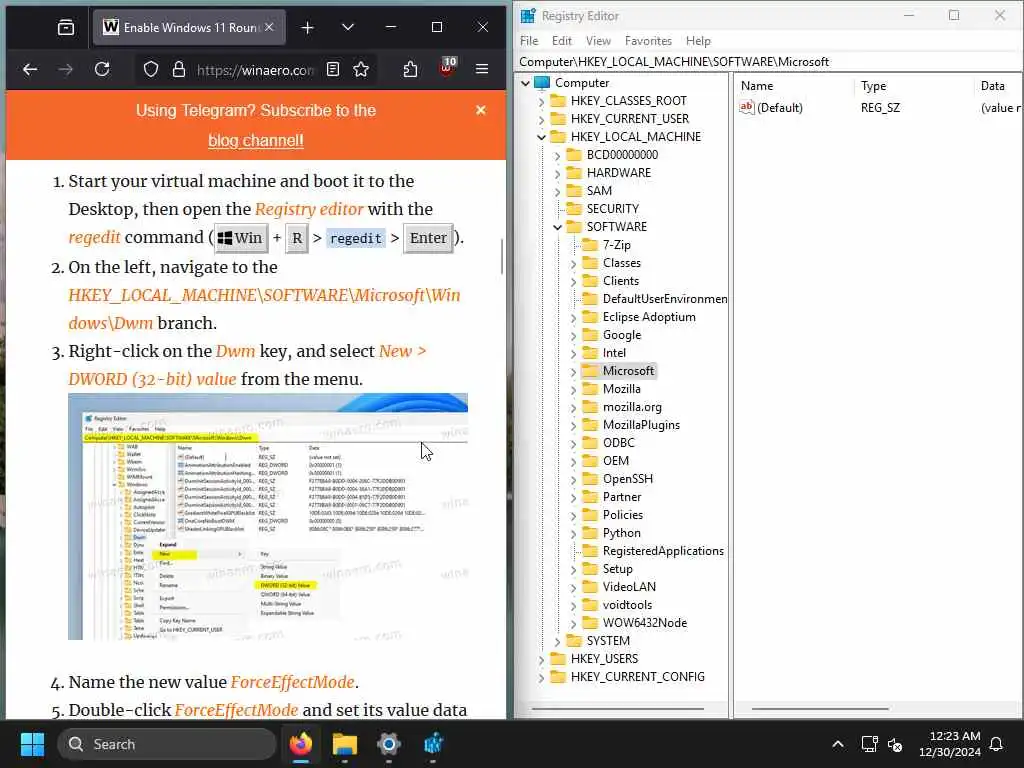Click tree pane horizontal scrollbar
Image resolution: width=1024 pixels, height=768 pixels.
coord(618,709)
